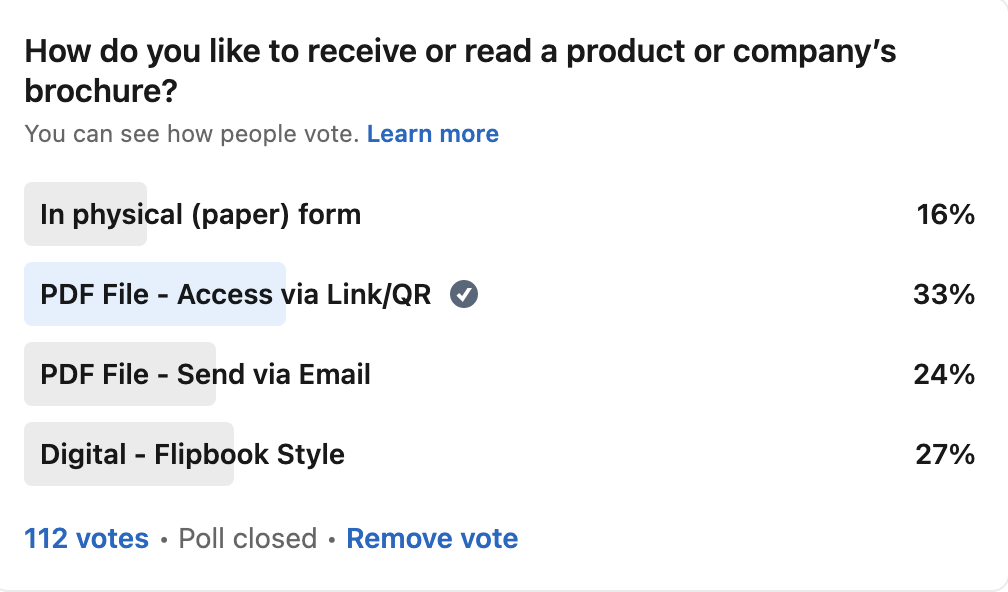View voters via 112 votes link

[x=86, y=539]
